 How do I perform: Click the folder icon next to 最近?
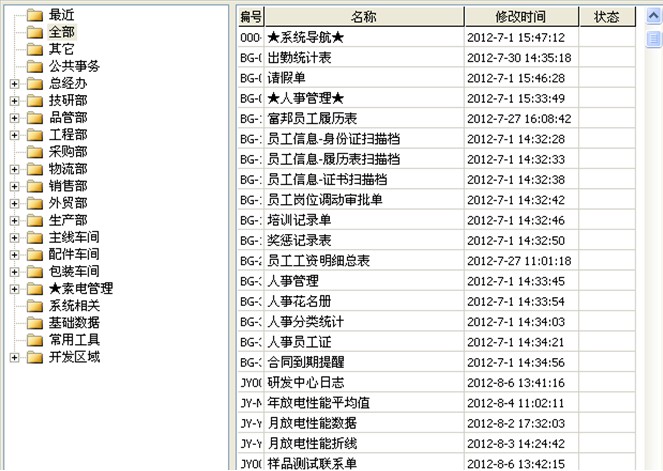coord(35,15)
